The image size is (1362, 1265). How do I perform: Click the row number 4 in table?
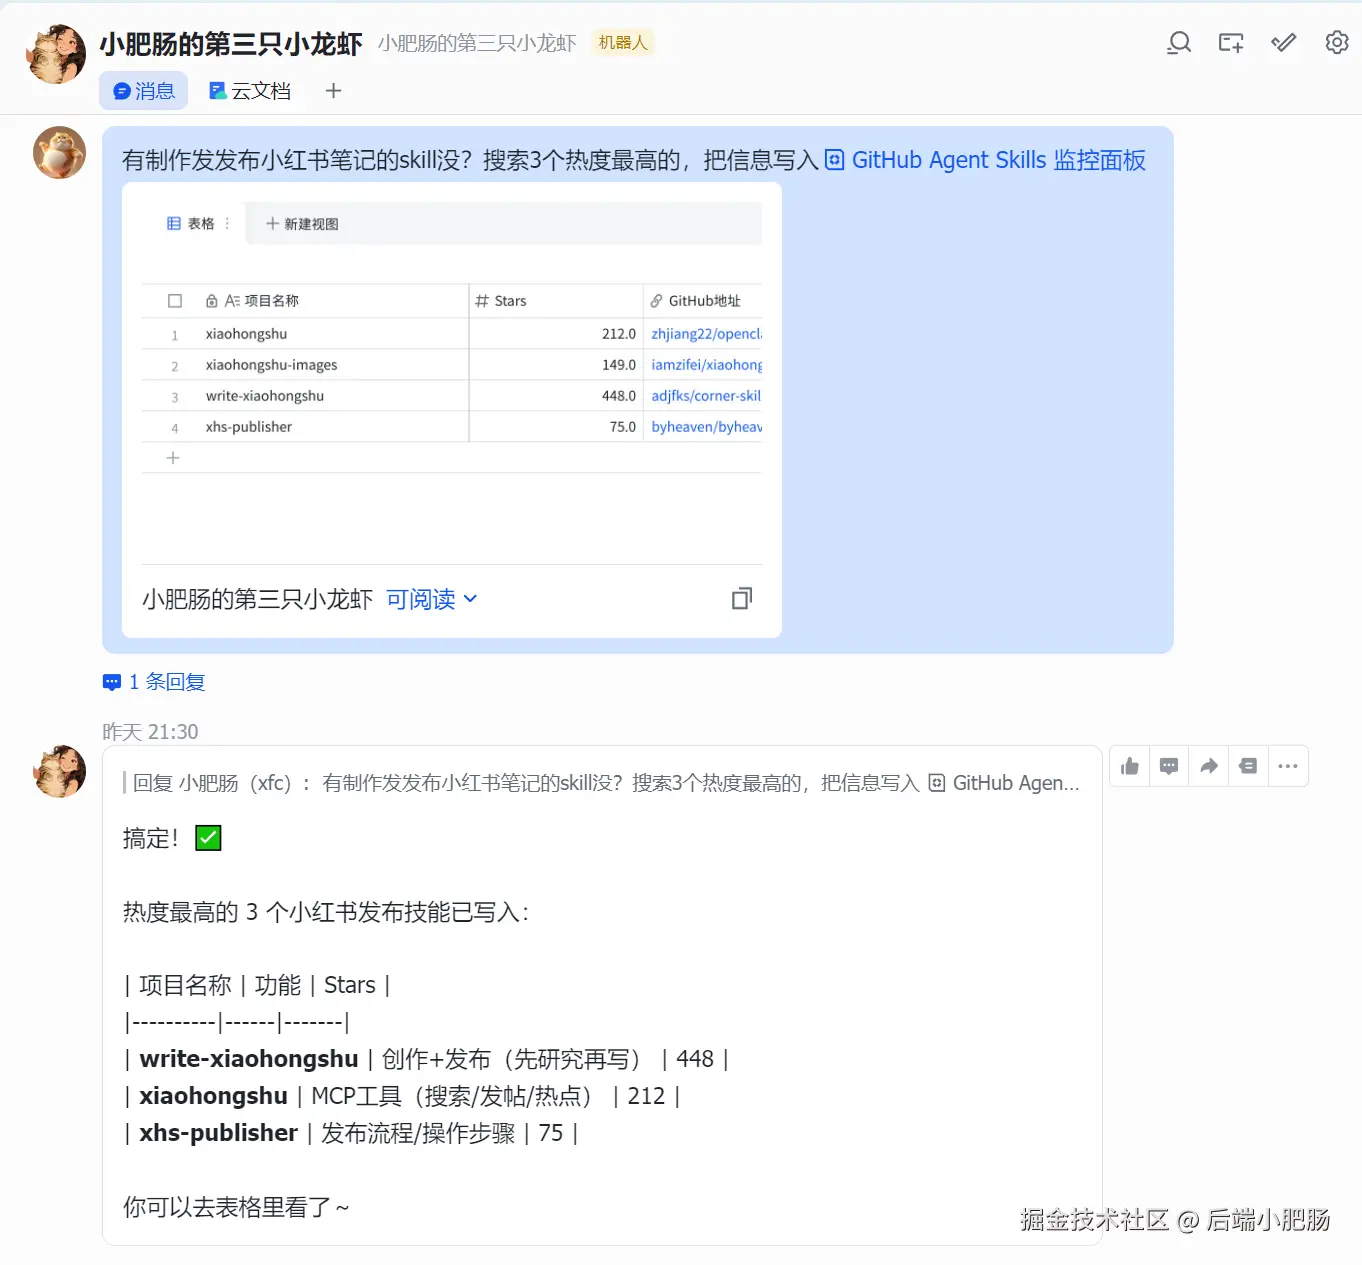coord(175,428)
